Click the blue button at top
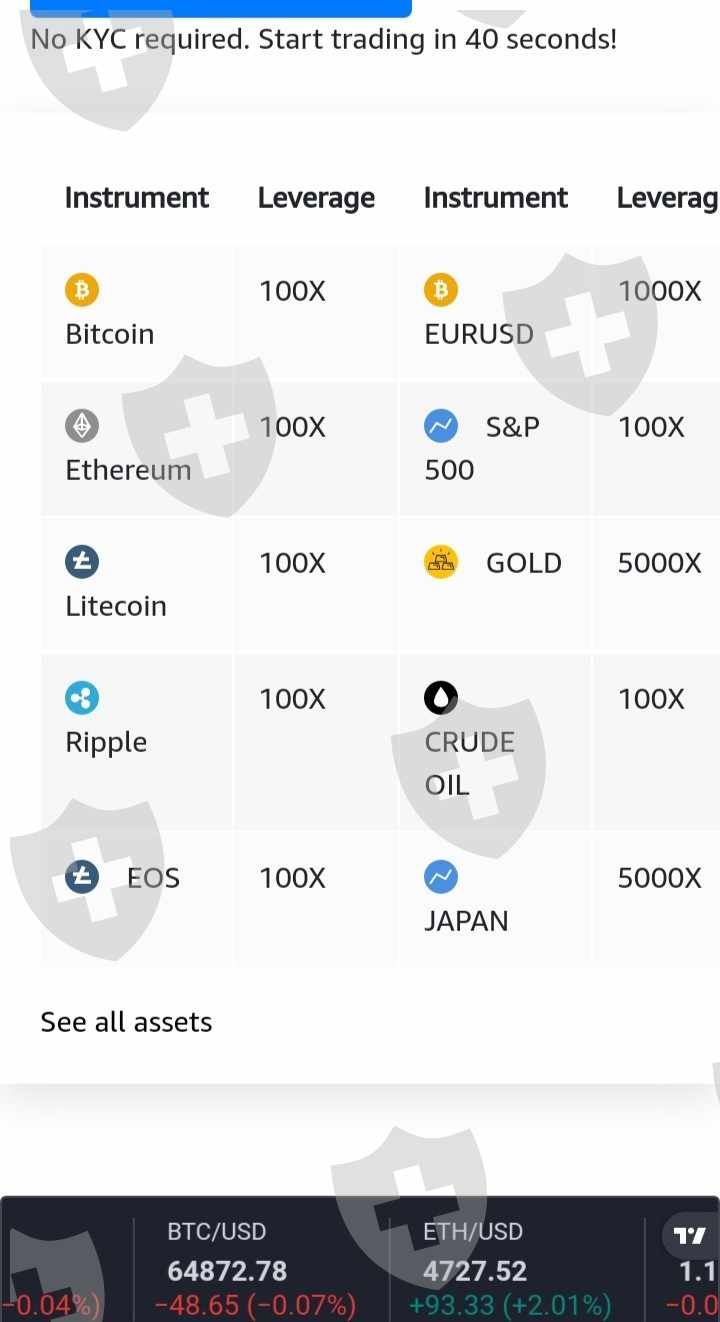Image resolution: width=720 pixels, height=1322 pixels. pos(221,8)
